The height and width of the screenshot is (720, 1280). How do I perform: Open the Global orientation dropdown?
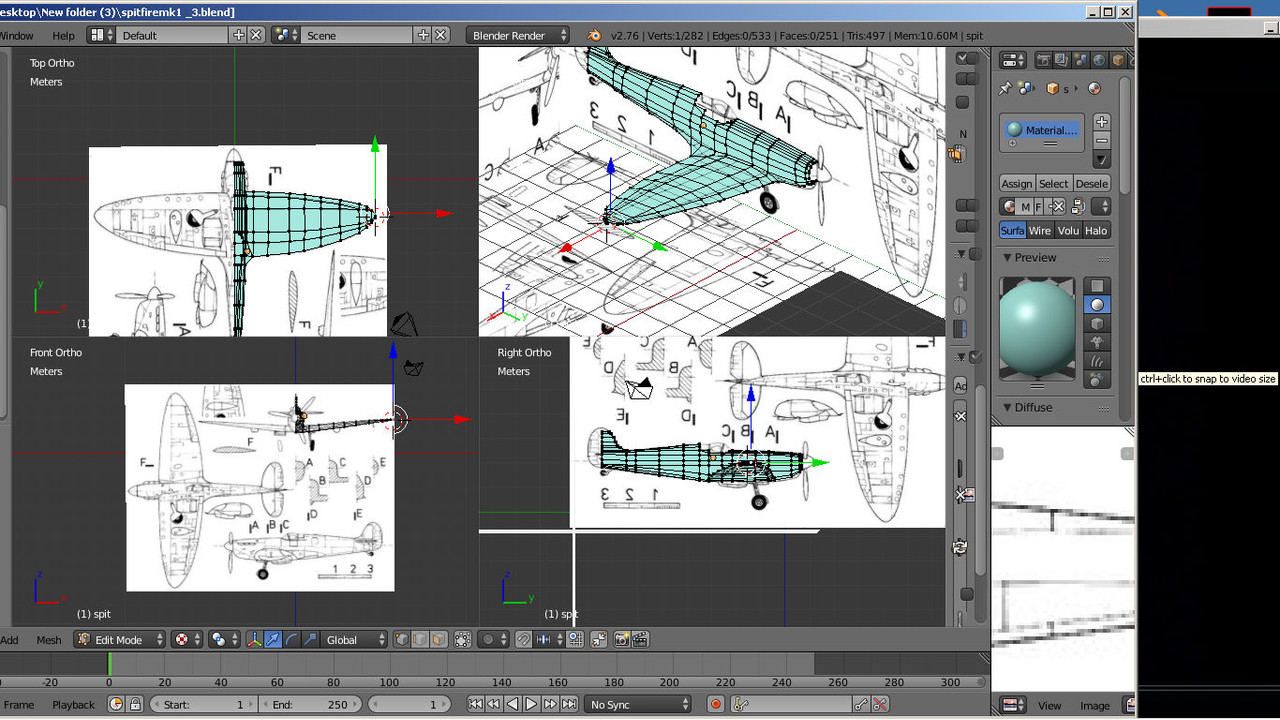pos(354,640)
